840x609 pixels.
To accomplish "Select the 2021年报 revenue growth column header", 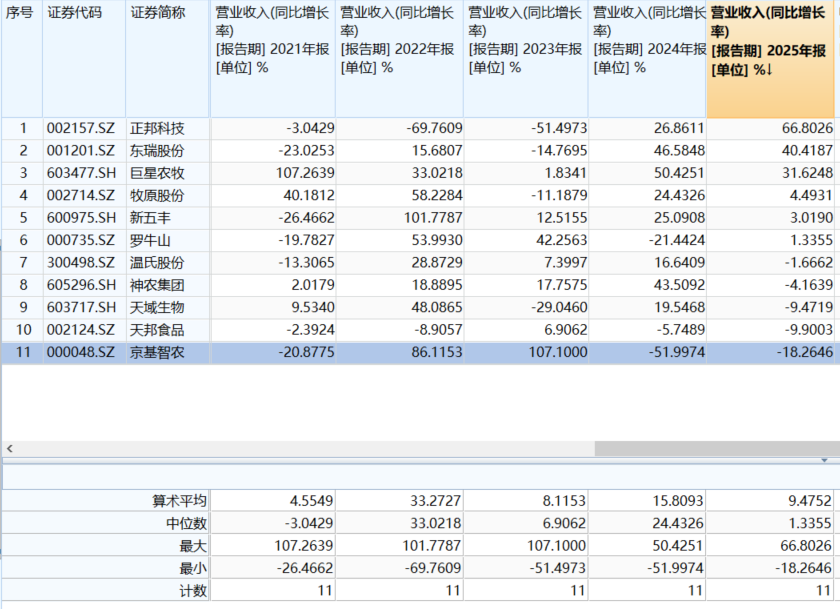I will [x=273, y=59].
